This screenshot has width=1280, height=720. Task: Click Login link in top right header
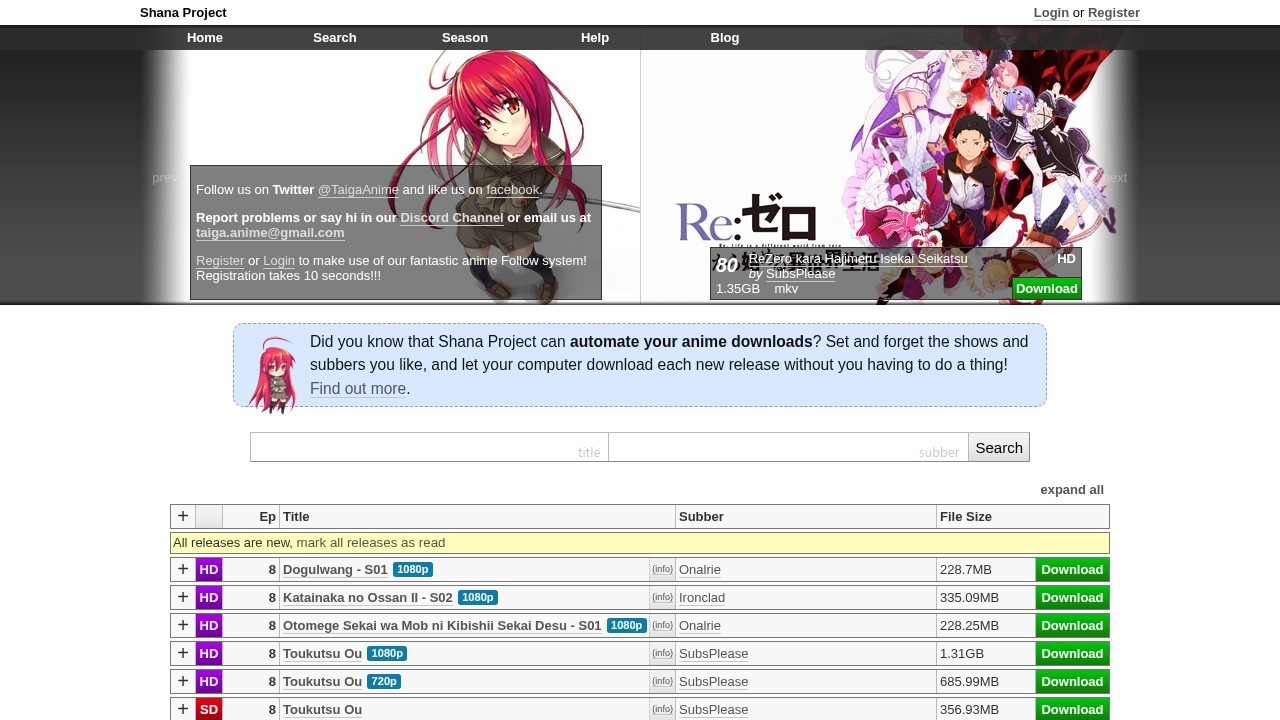click(x=1051, y=13)
